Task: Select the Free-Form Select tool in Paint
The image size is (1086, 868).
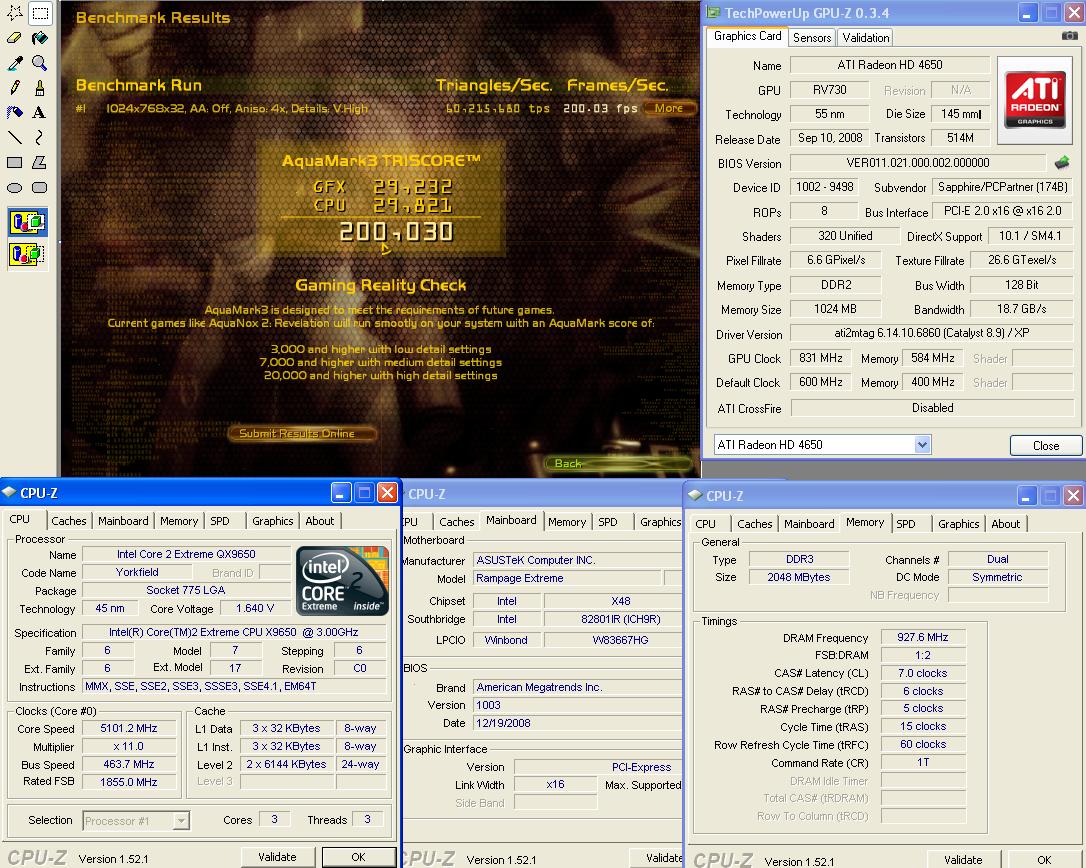Action: [15, 12]
